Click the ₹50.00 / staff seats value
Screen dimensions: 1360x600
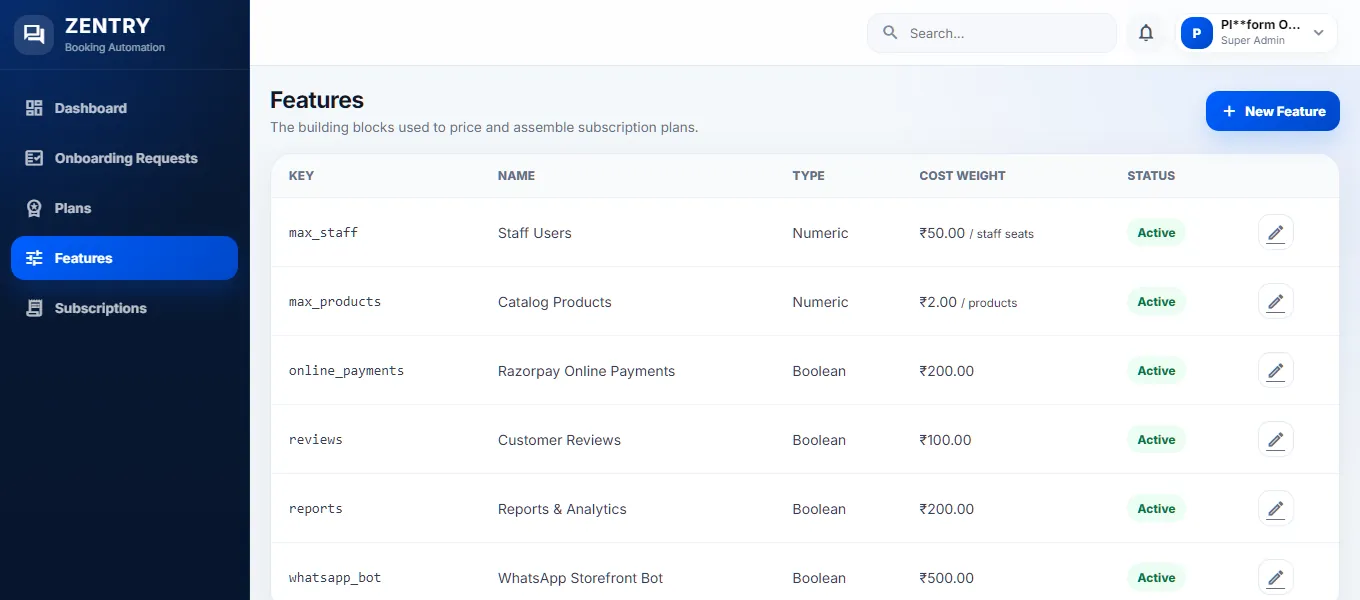click(x=976, y=233)
